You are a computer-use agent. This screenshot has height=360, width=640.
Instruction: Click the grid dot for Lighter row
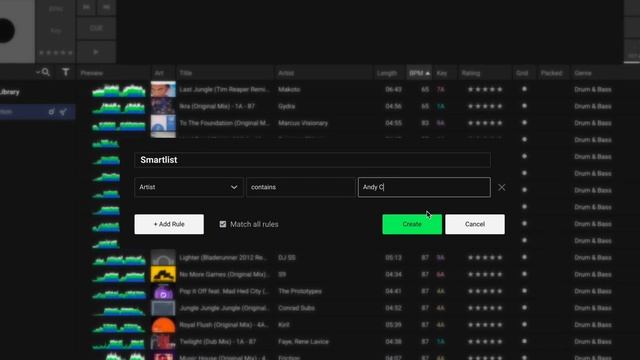coord(524,257)
